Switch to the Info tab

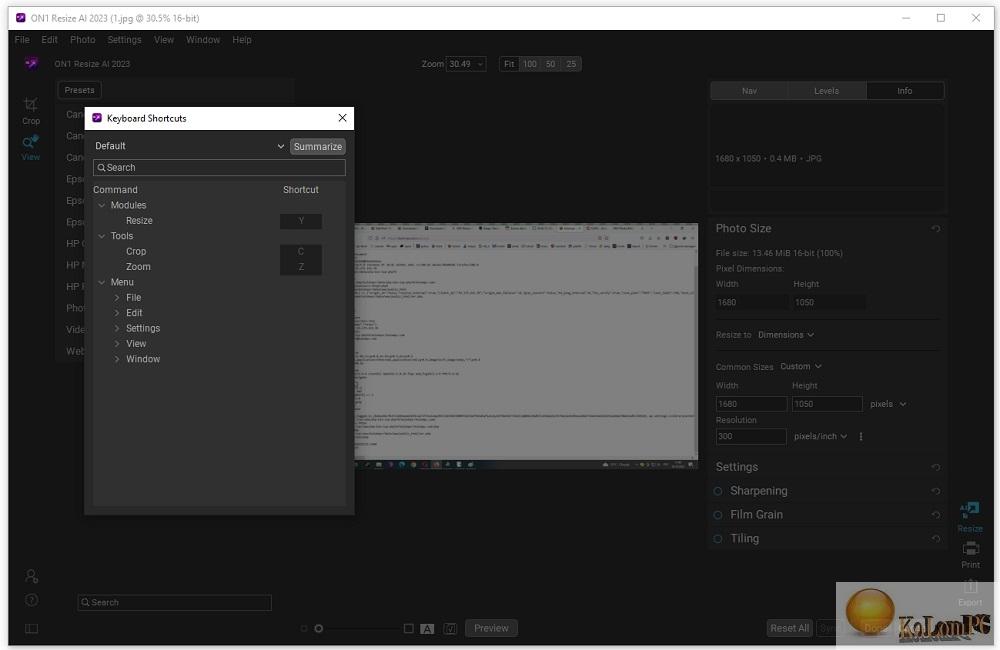(x=904, y=91)
